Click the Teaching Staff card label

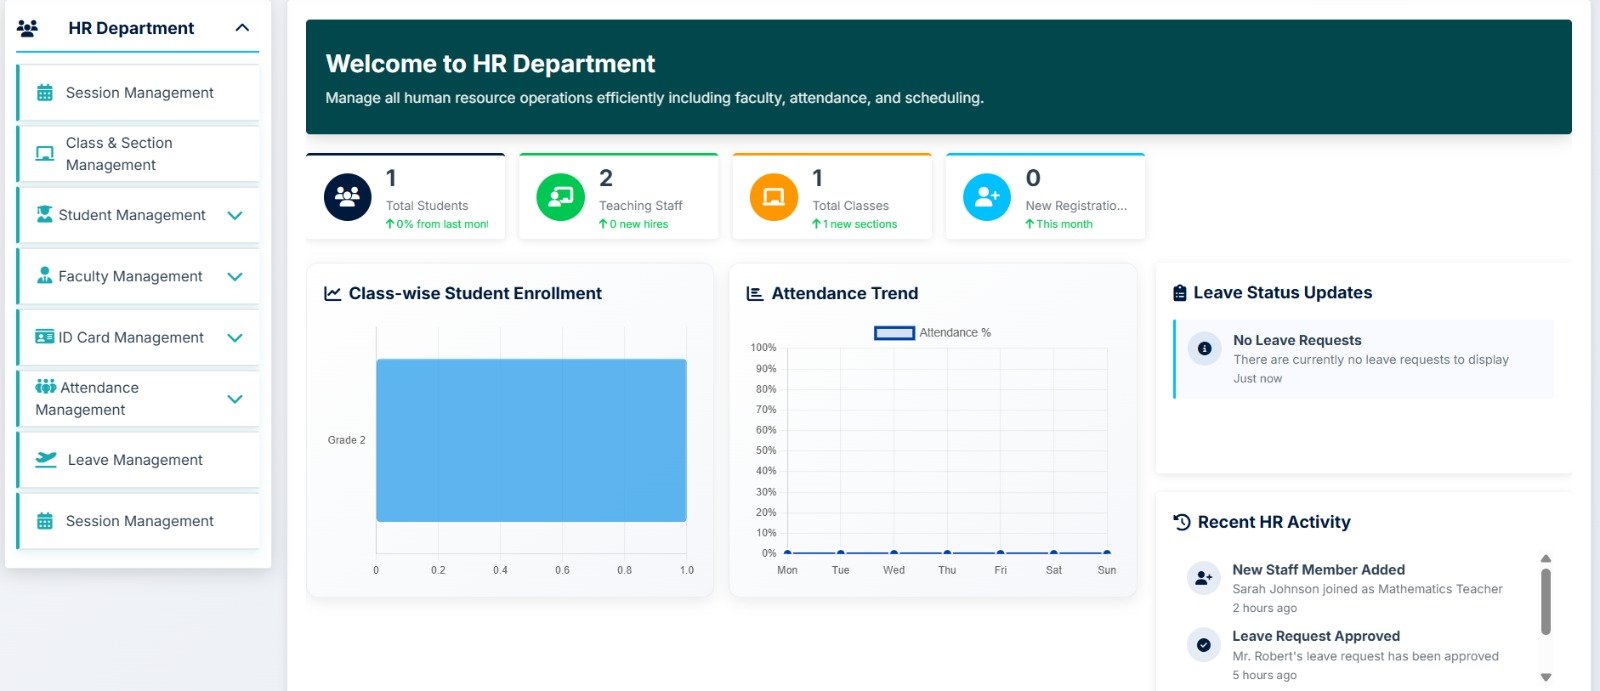coord(641,206)
